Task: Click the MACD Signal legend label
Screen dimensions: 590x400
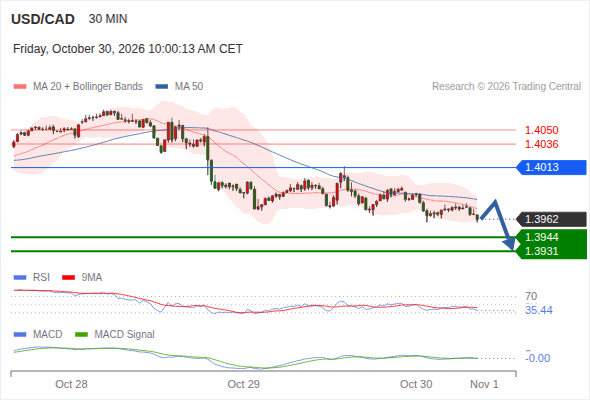Action: tap(125, 334)
